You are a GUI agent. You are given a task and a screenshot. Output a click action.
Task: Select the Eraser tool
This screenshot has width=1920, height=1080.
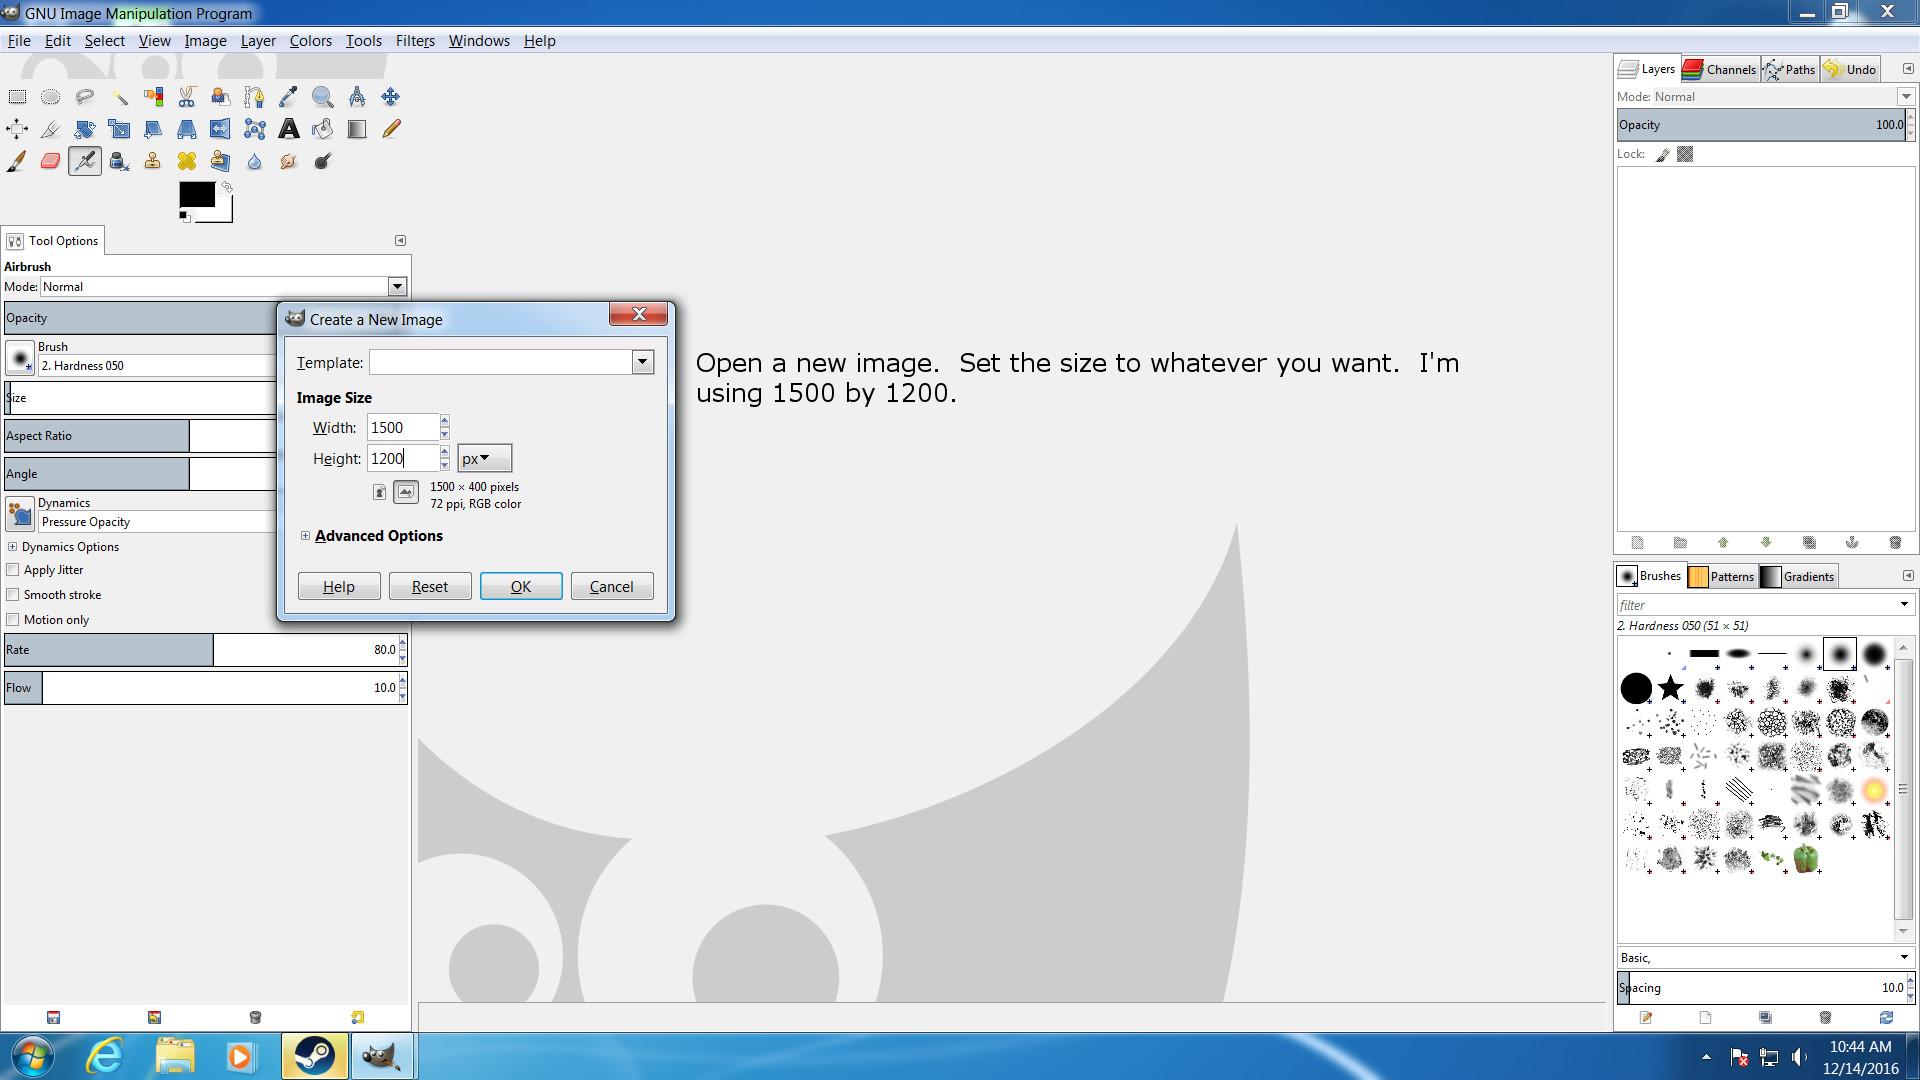coord(50,162)
